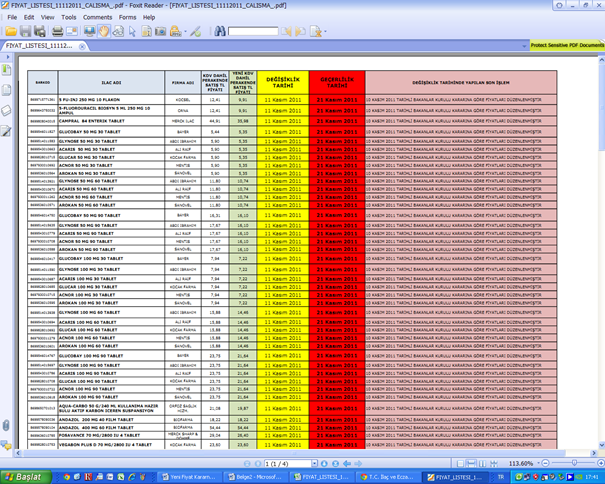Viewport: 605px width, 484px height.
Task: Select the FIYAT_LISTESI document tab
Action: point(40,46)
